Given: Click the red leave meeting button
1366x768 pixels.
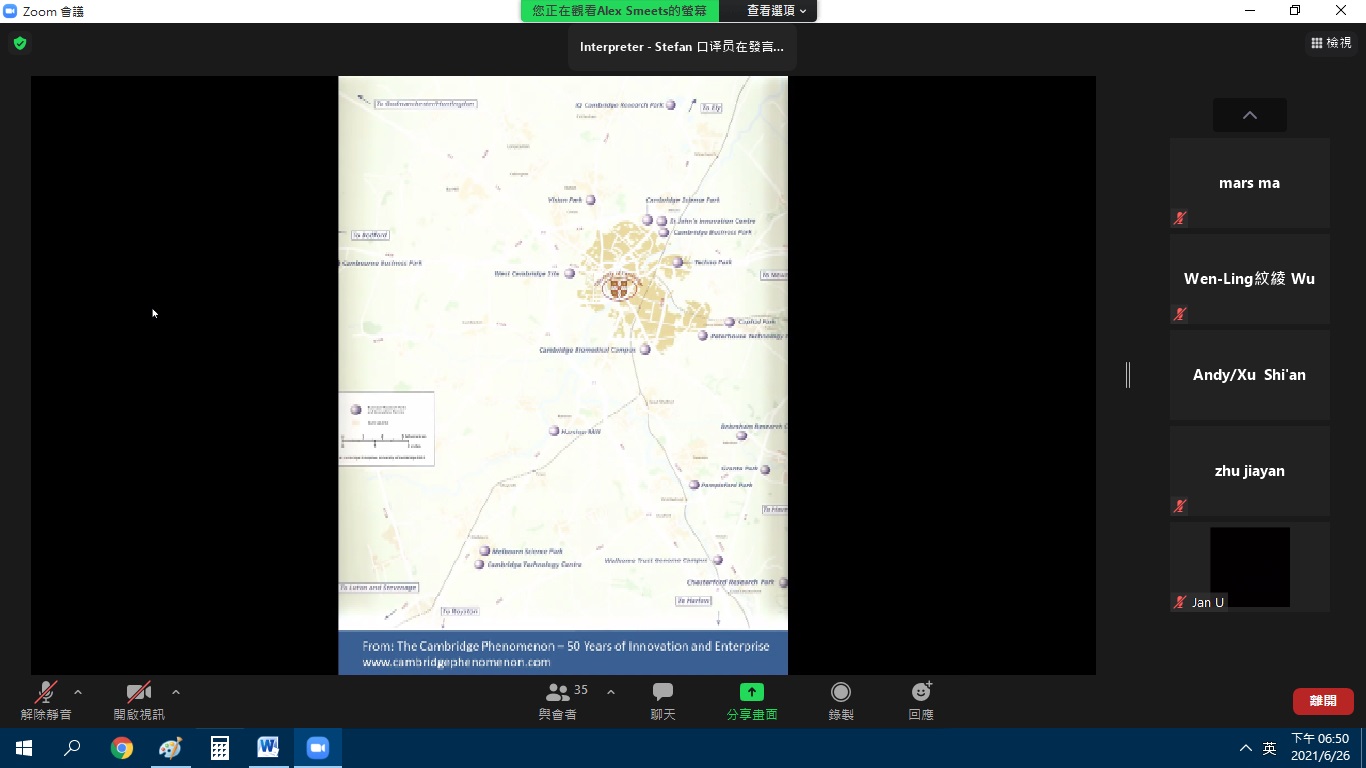Looking at the screenshot, I should [x=1322, y=701].
